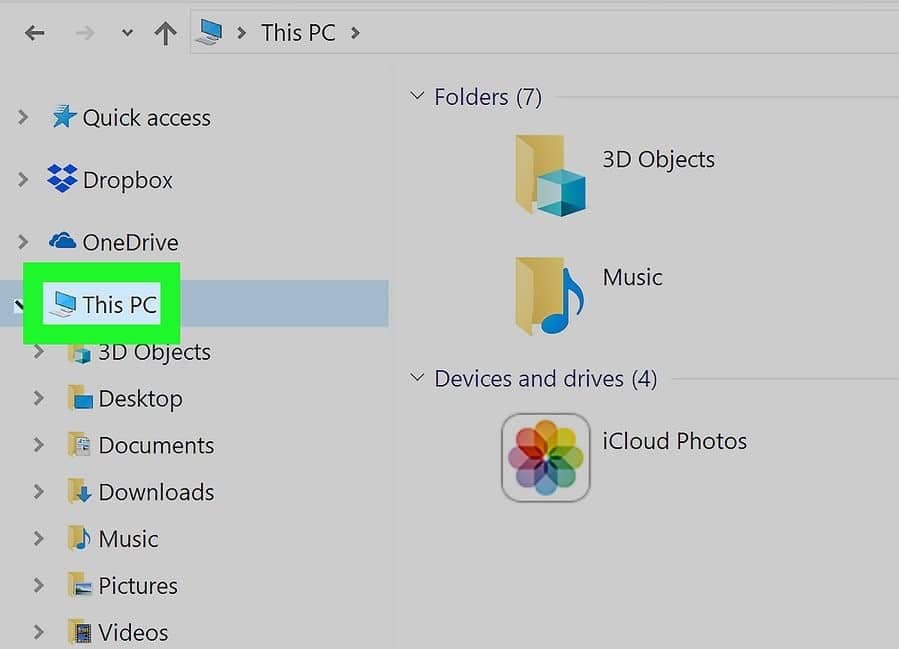This screenshot has width=899, height=649.
Task: Click the iCloud Photos icon
Action: pyautogui.click(x=545, y=457)
